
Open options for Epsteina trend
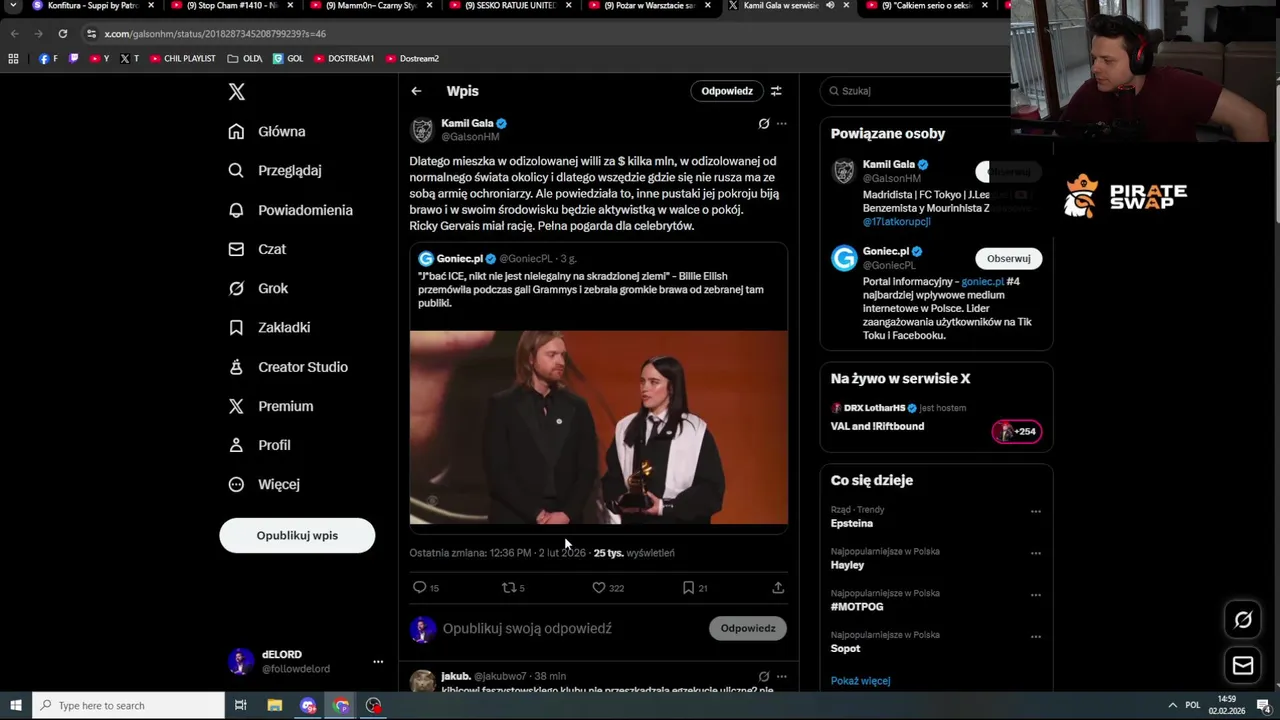tap(1036, 511)
